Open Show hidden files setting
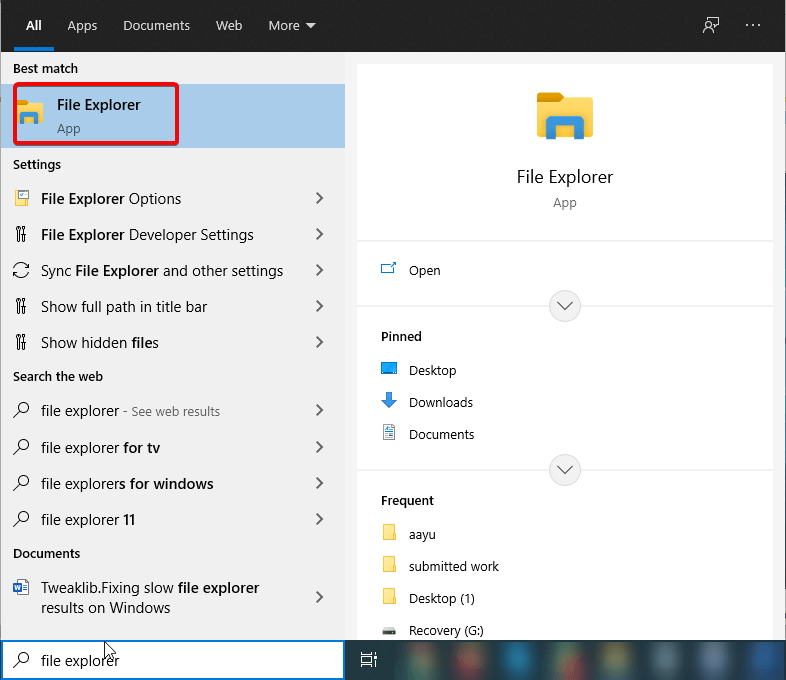The width and height of the screenshot is (786, 680). coord(100,343)
